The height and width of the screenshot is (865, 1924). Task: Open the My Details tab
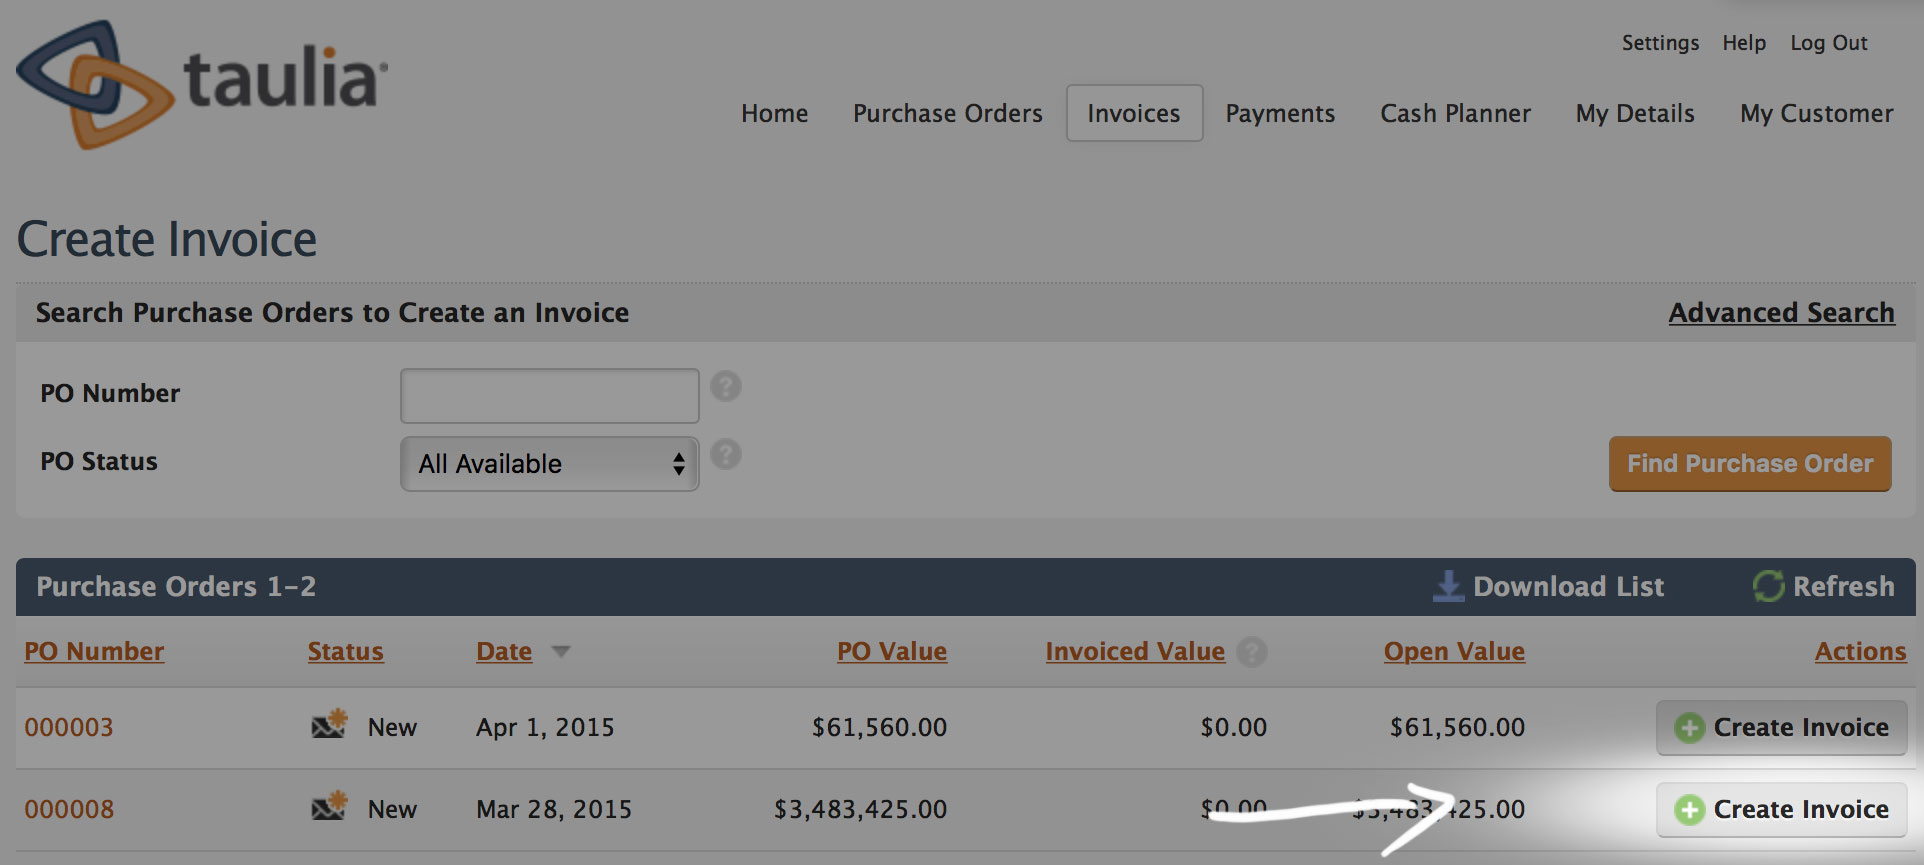coord(1636,114)
